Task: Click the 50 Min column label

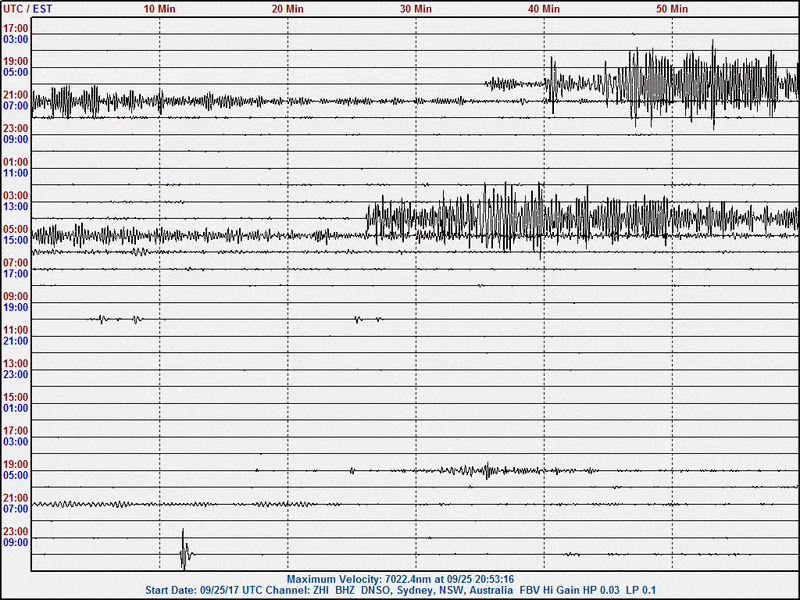Action: pyautogui.click(x=672, y=9)
